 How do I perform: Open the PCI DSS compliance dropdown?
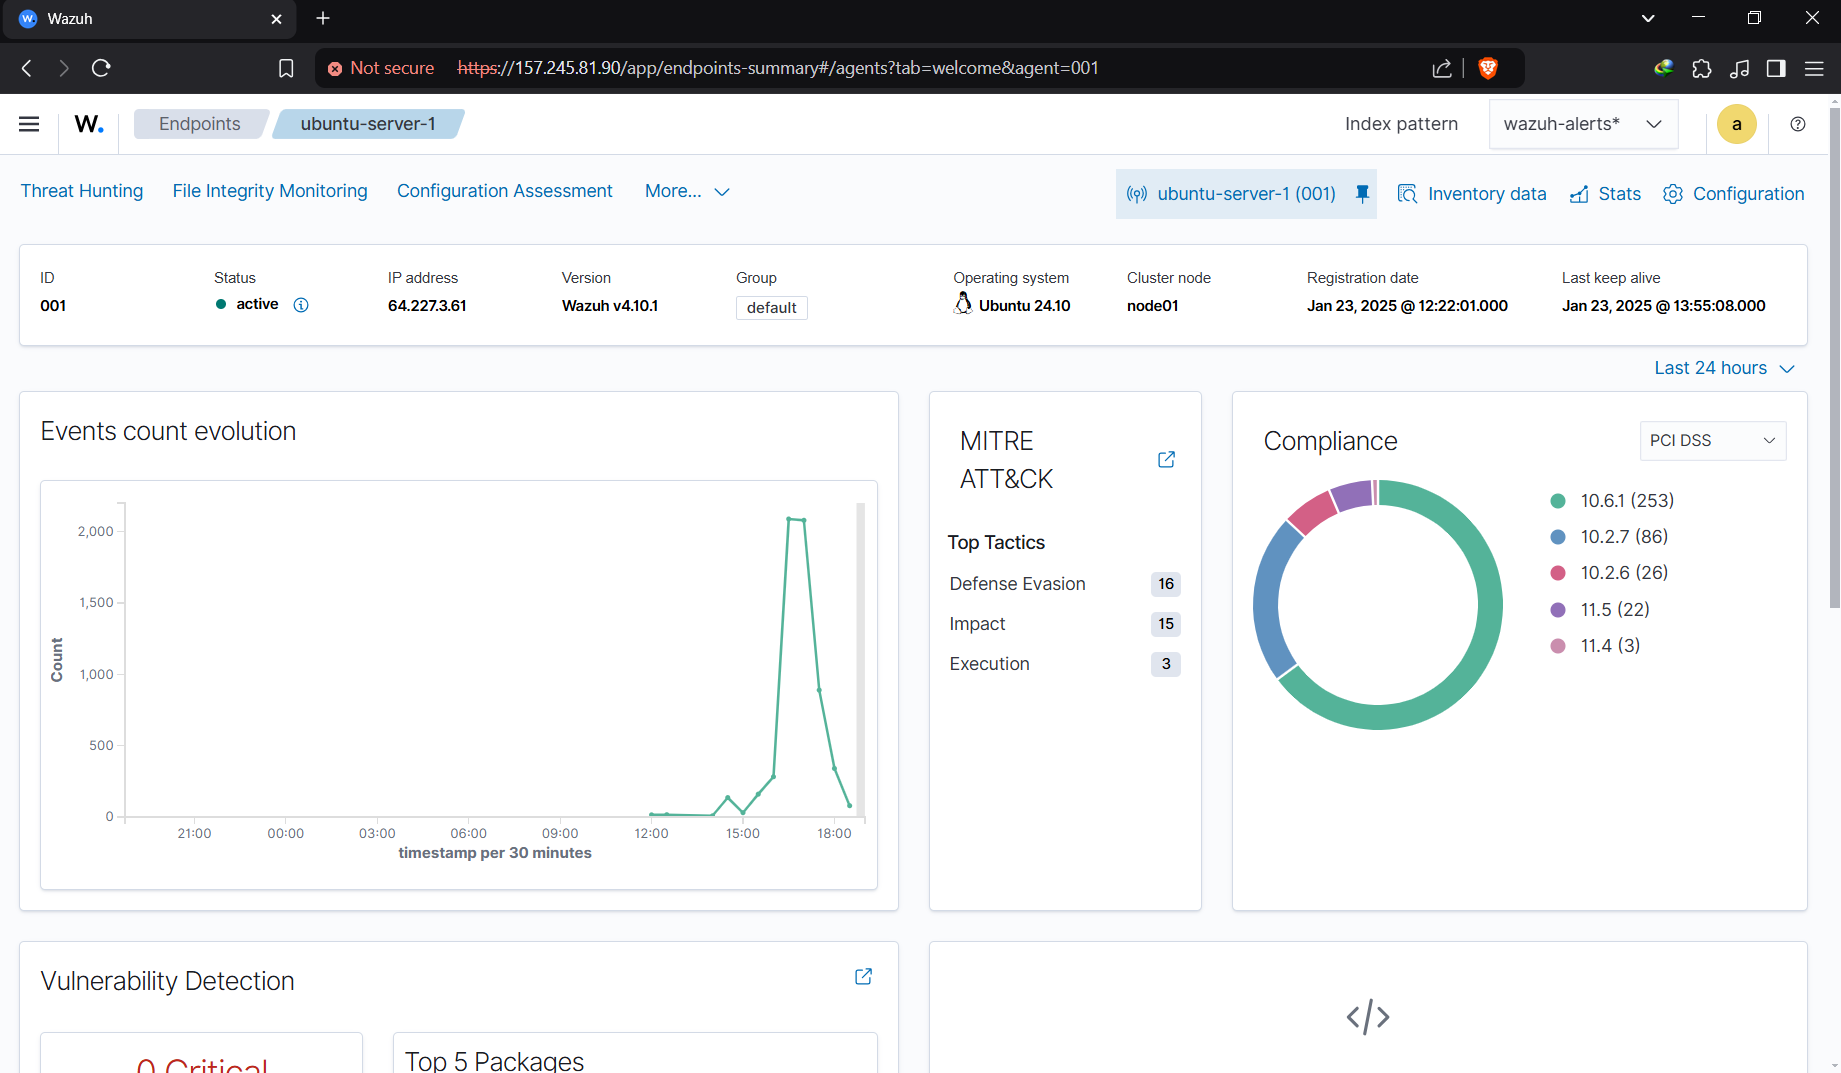[1713, 440]
